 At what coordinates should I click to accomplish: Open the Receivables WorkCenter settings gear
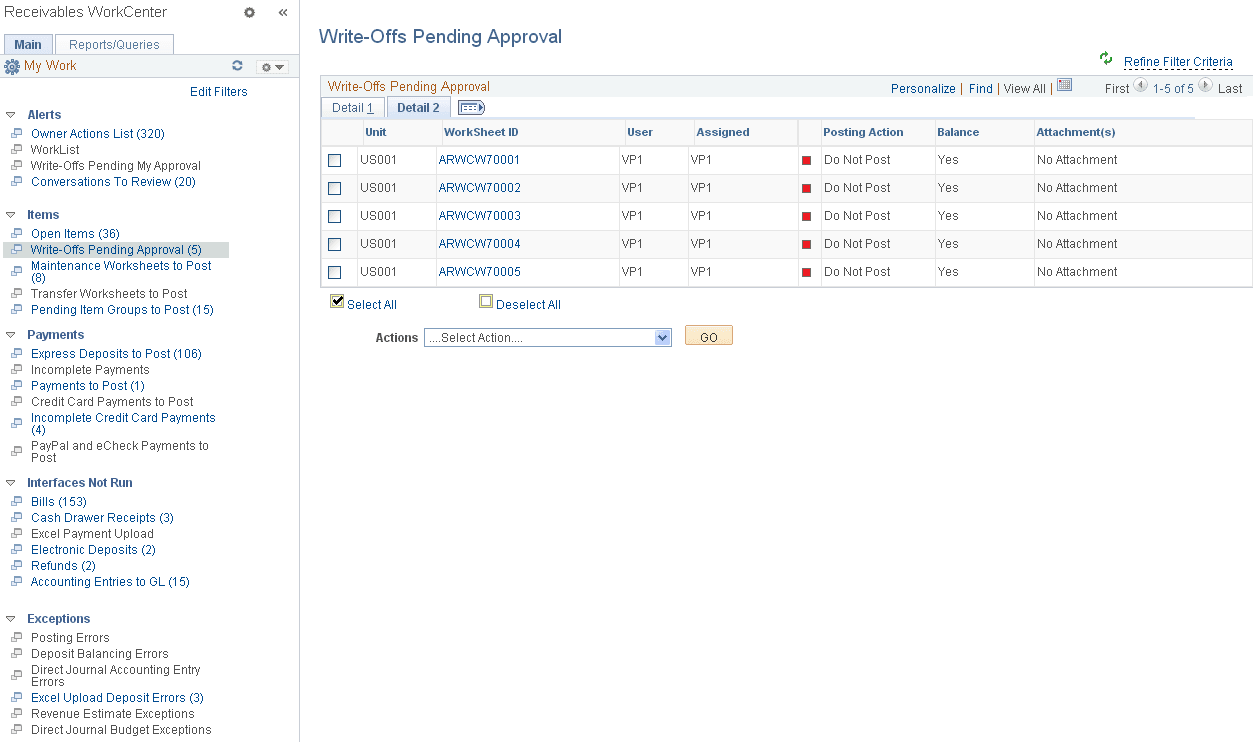pos(247,12)
